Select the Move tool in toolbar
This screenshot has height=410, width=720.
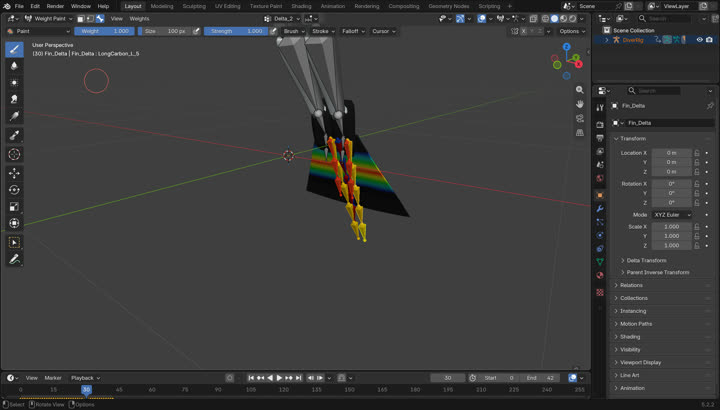pos(14,173)
